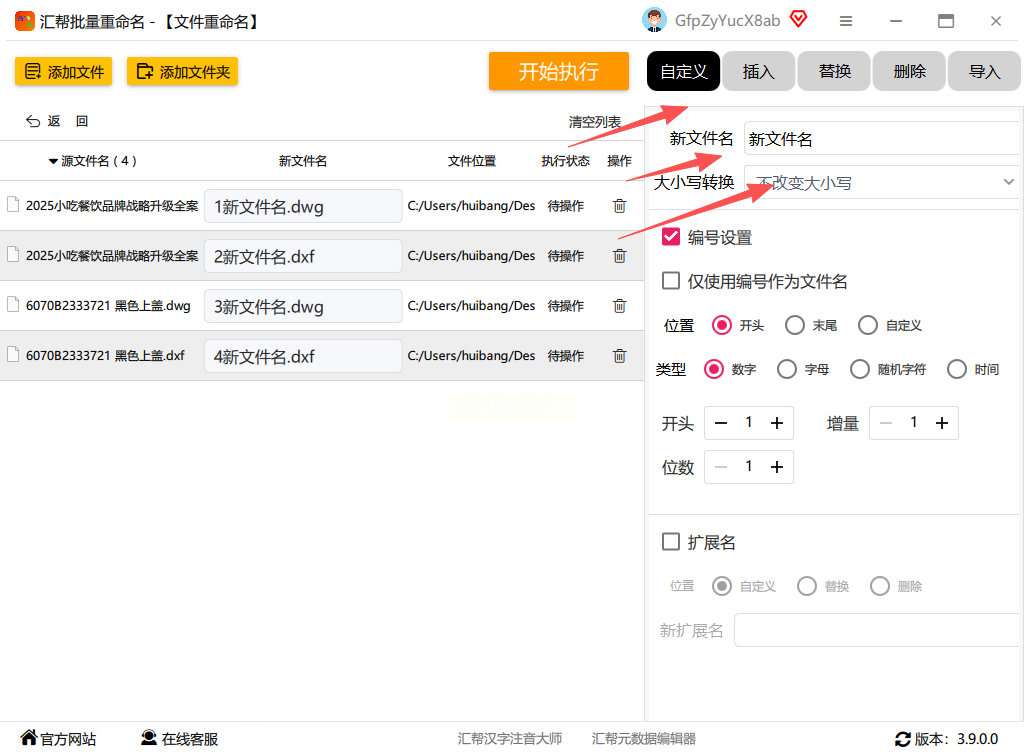The height and width of the screenshot is (755, 1024).
Task: Edit the 3新文件名.dwg name field
Action: (x=303, y=306)
